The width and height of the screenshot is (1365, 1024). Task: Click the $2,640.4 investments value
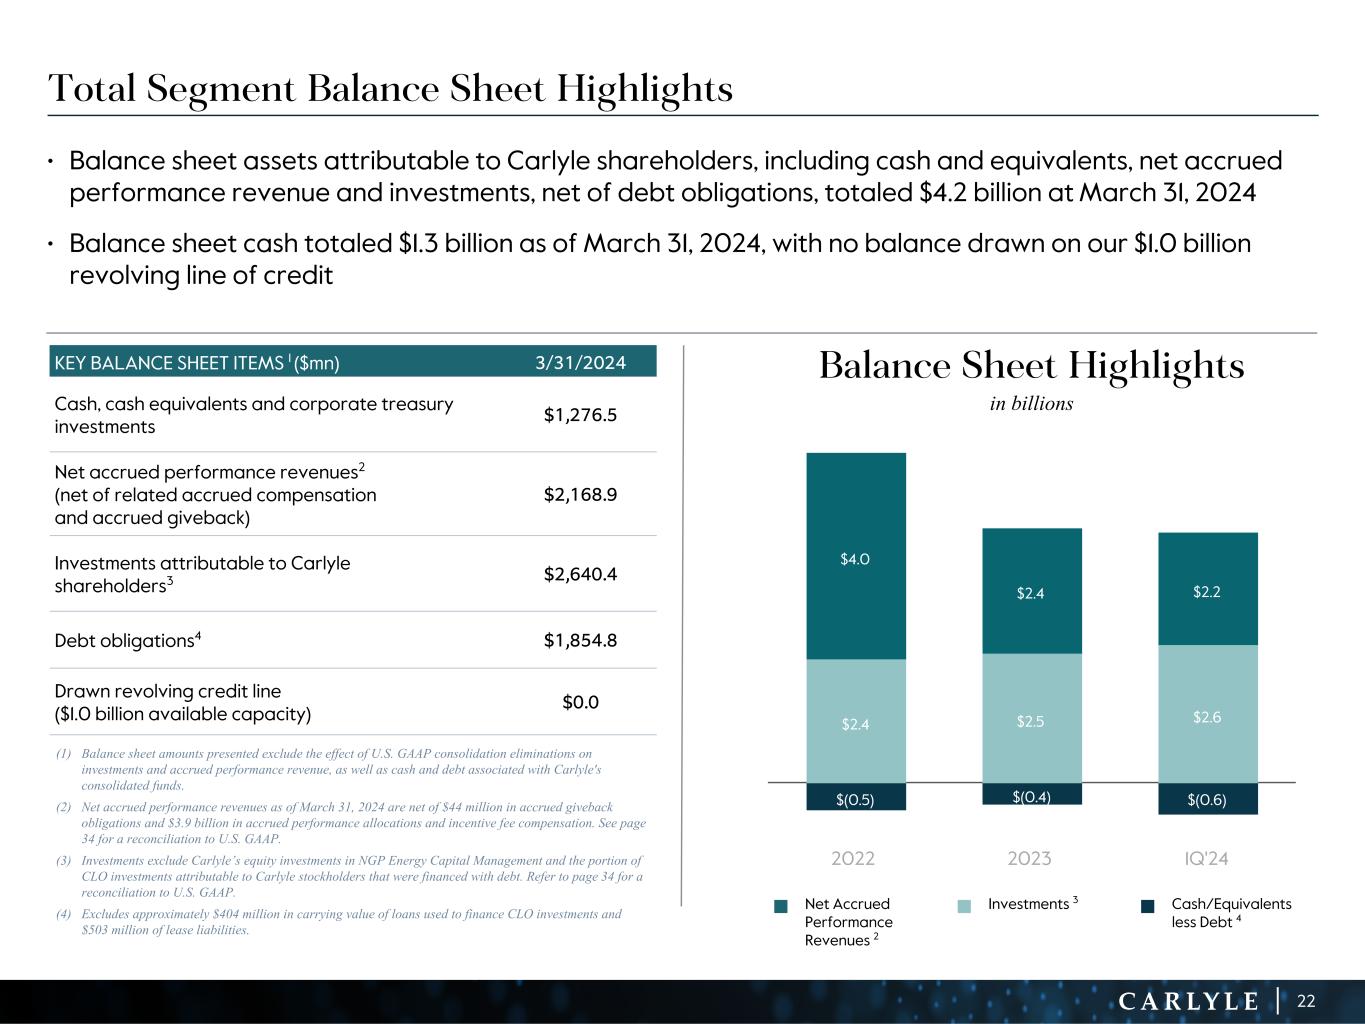[580, 574]
